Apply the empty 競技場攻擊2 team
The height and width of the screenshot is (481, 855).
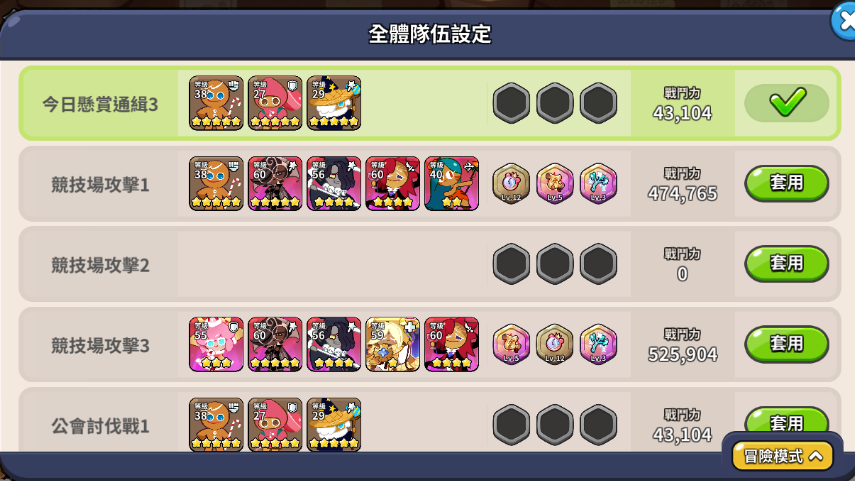tap(787, 264)
